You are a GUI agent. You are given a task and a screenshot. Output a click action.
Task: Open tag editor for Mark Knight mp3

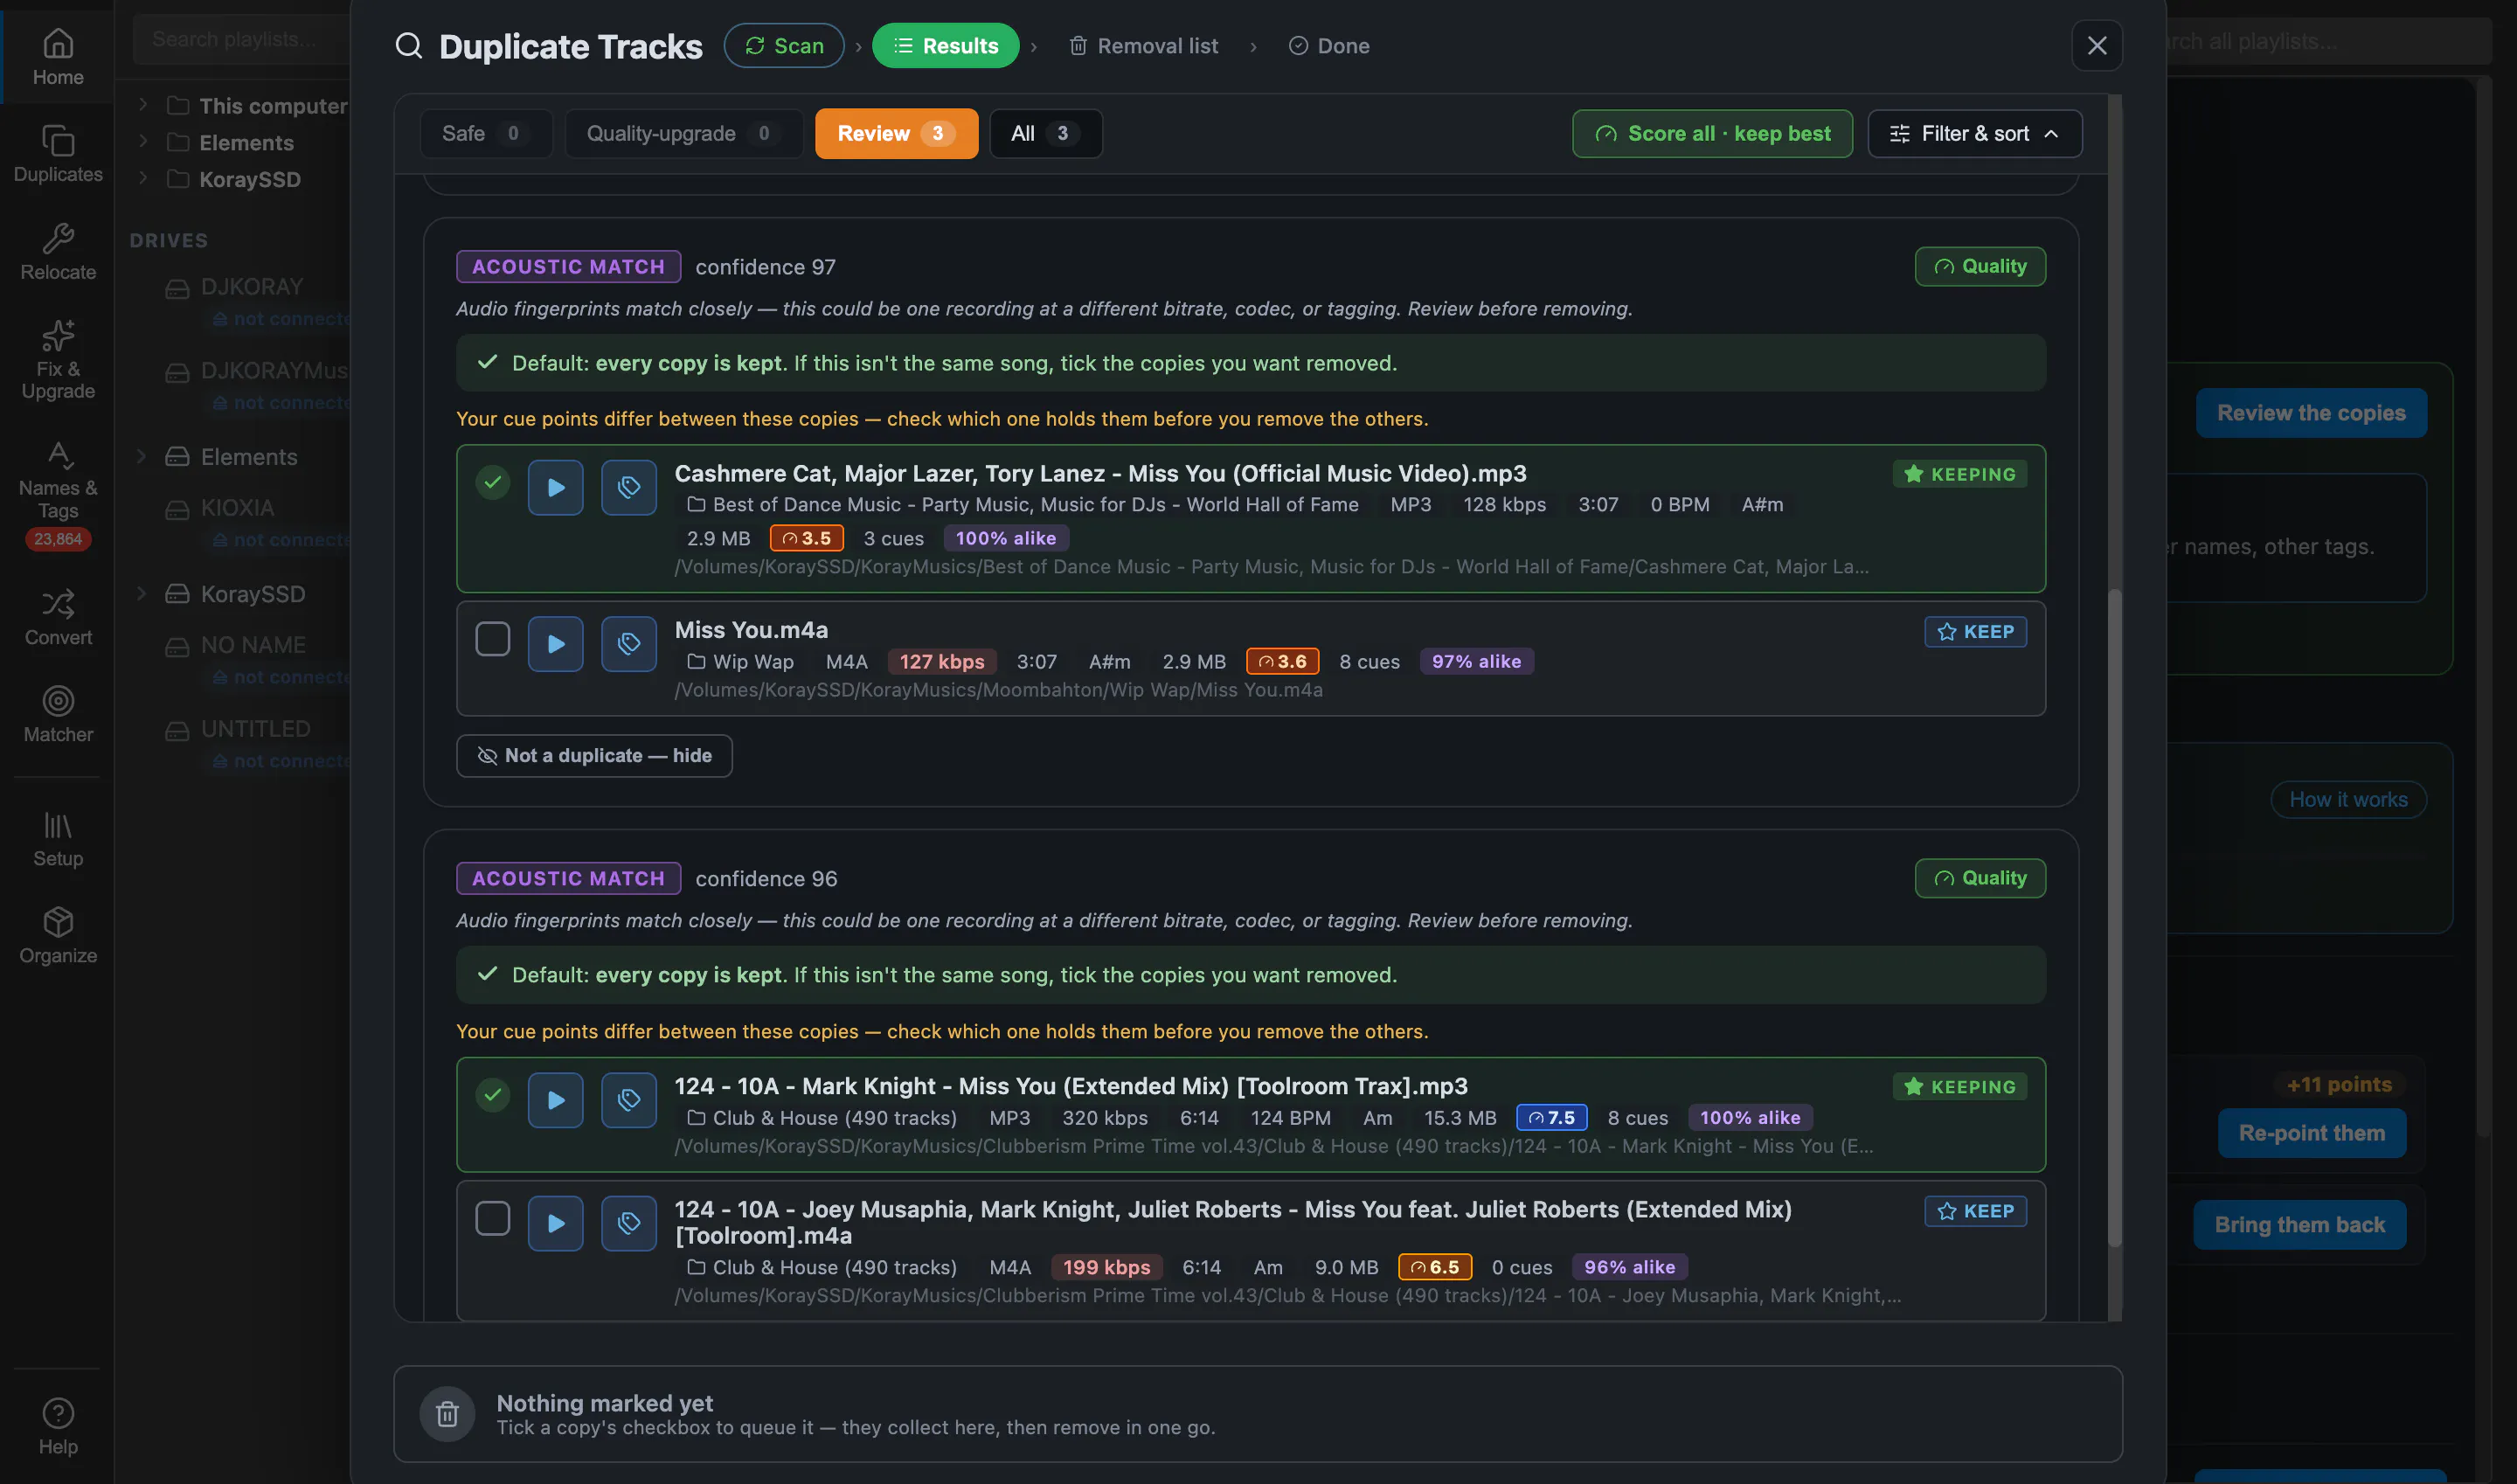pyautogui.click(x=628, y=1100)
